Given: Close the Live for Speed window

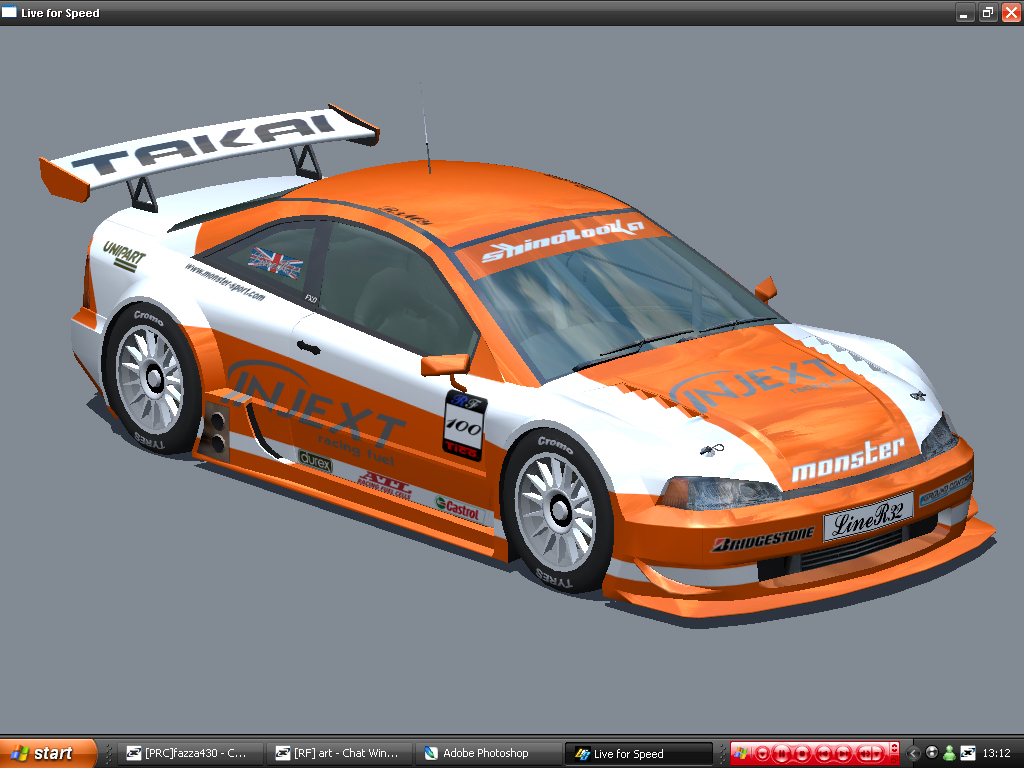Looking at the screenshot, I should pyautogui.click(x=1011, y=12).
